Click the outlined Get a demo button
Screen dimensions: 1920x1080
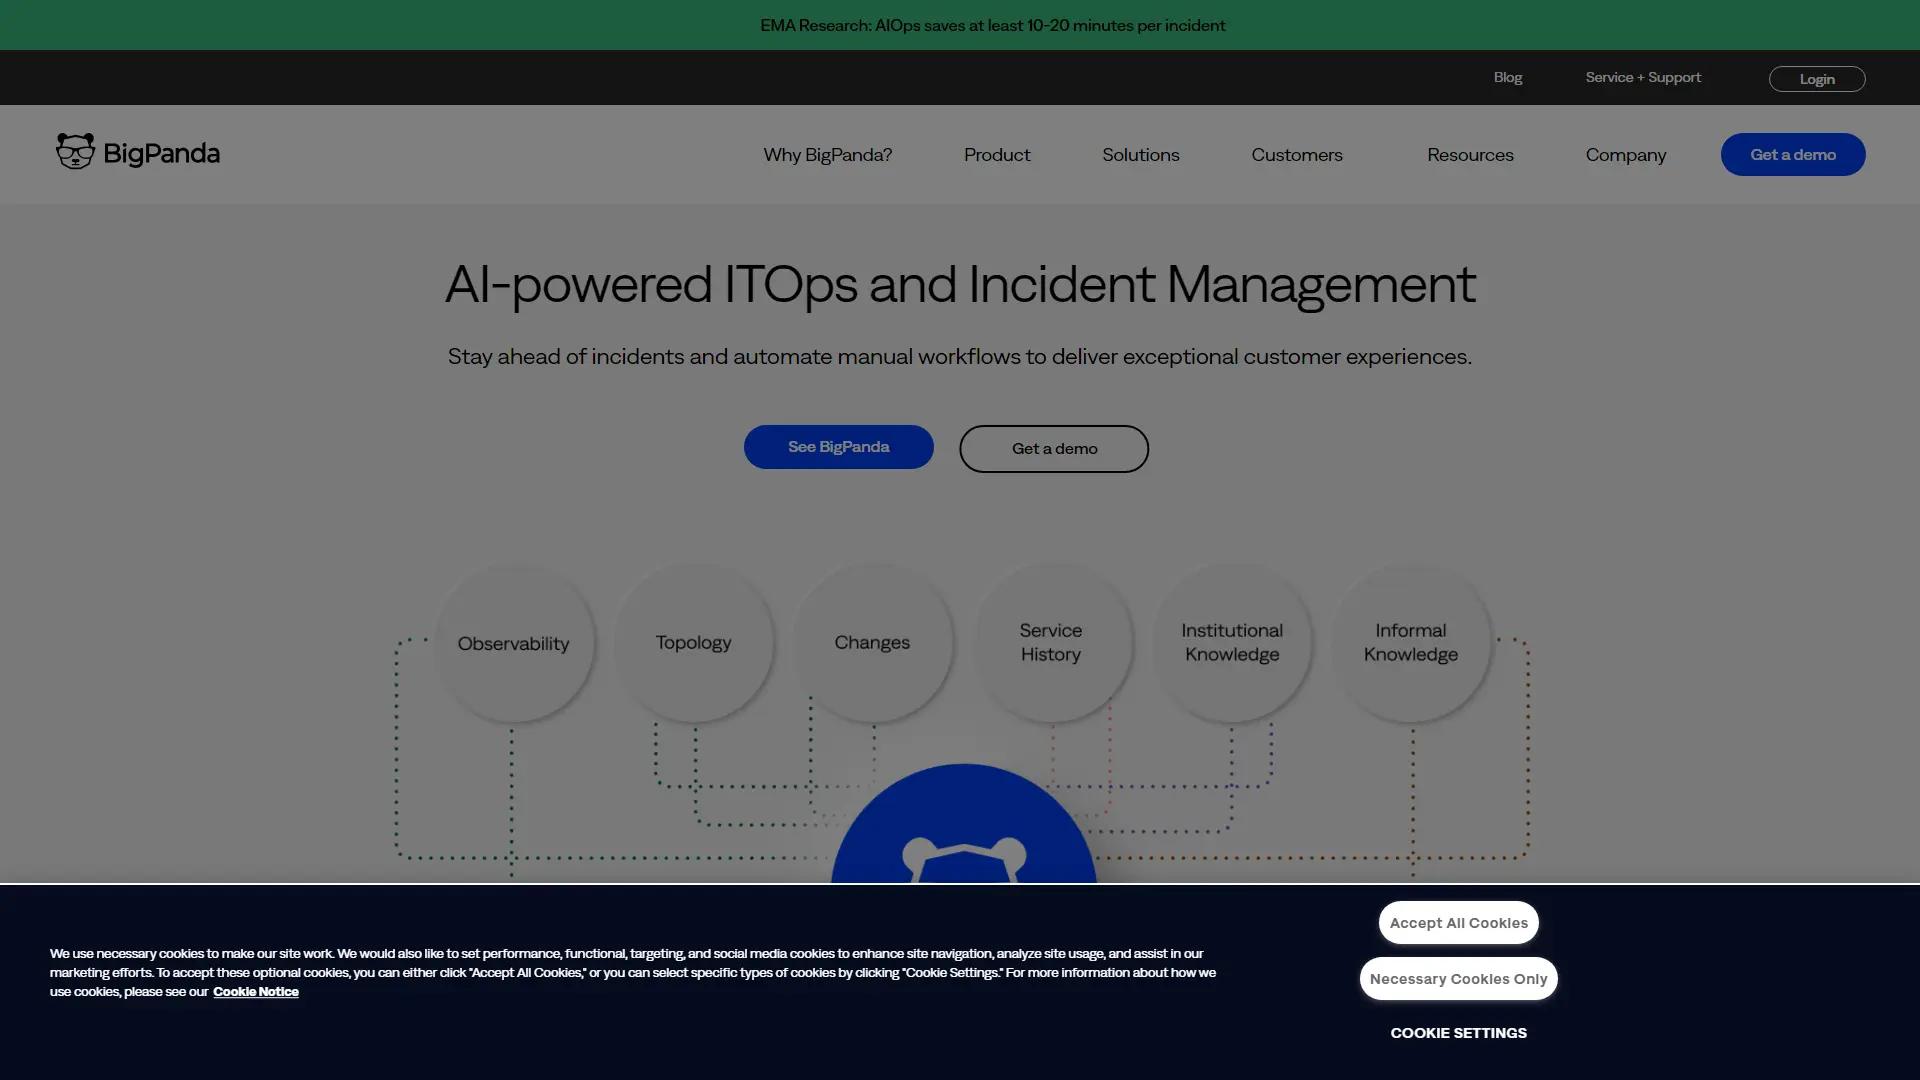pos(1054,449)
